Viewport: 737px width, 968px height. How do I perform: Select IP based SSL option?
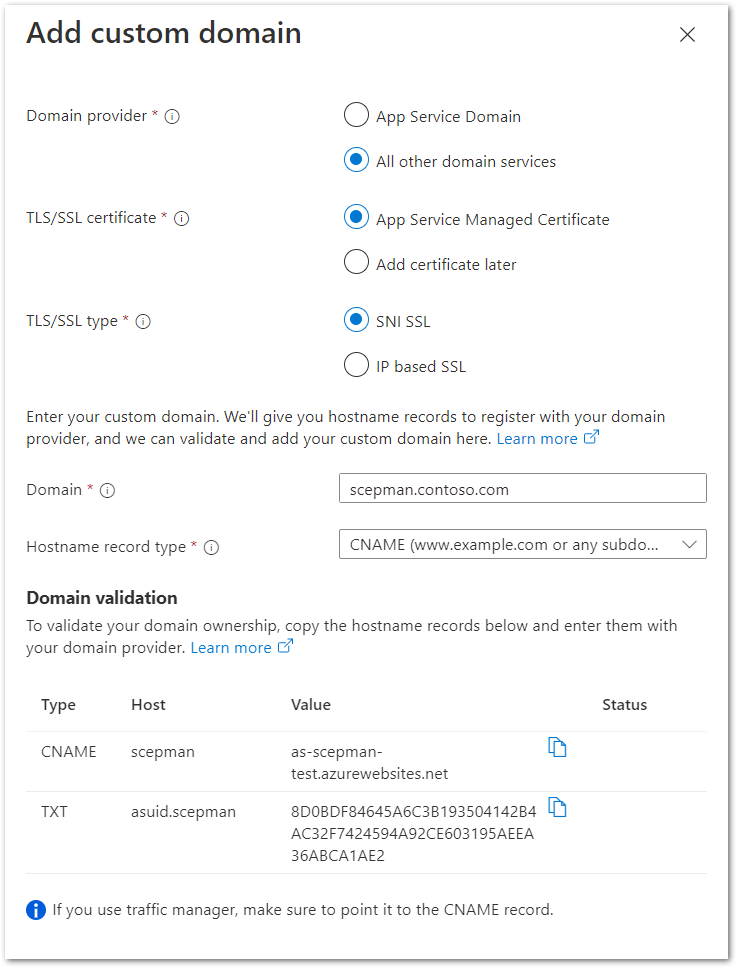point(356,365)
